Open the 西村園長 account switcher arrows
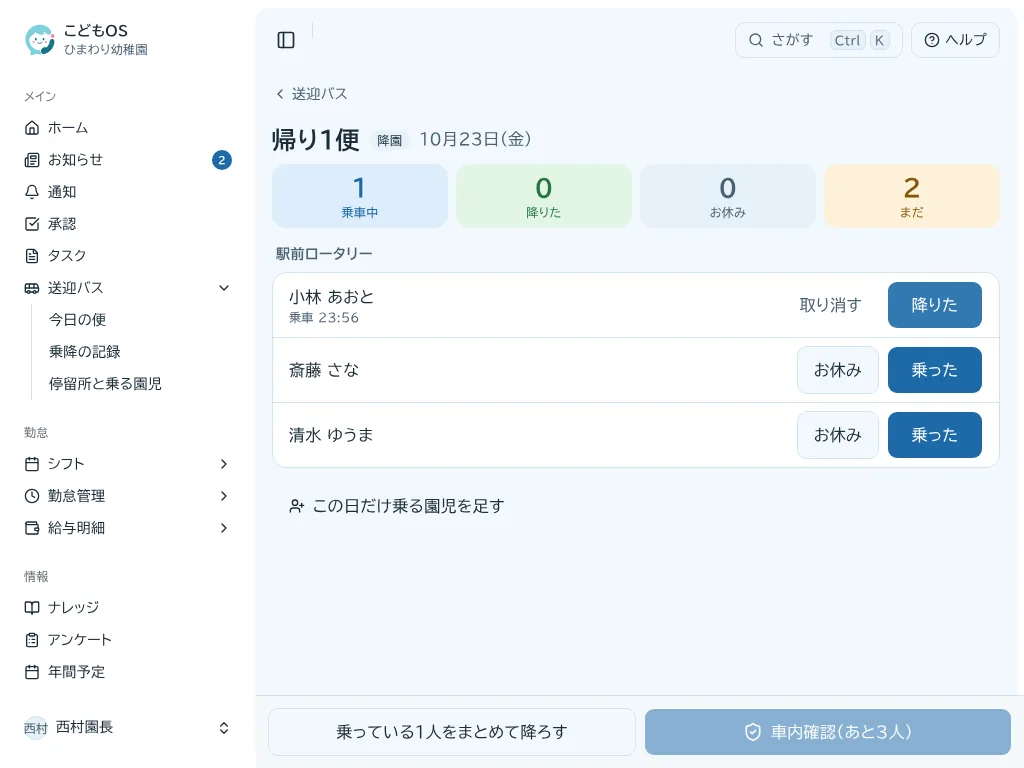 click(224, 728)
